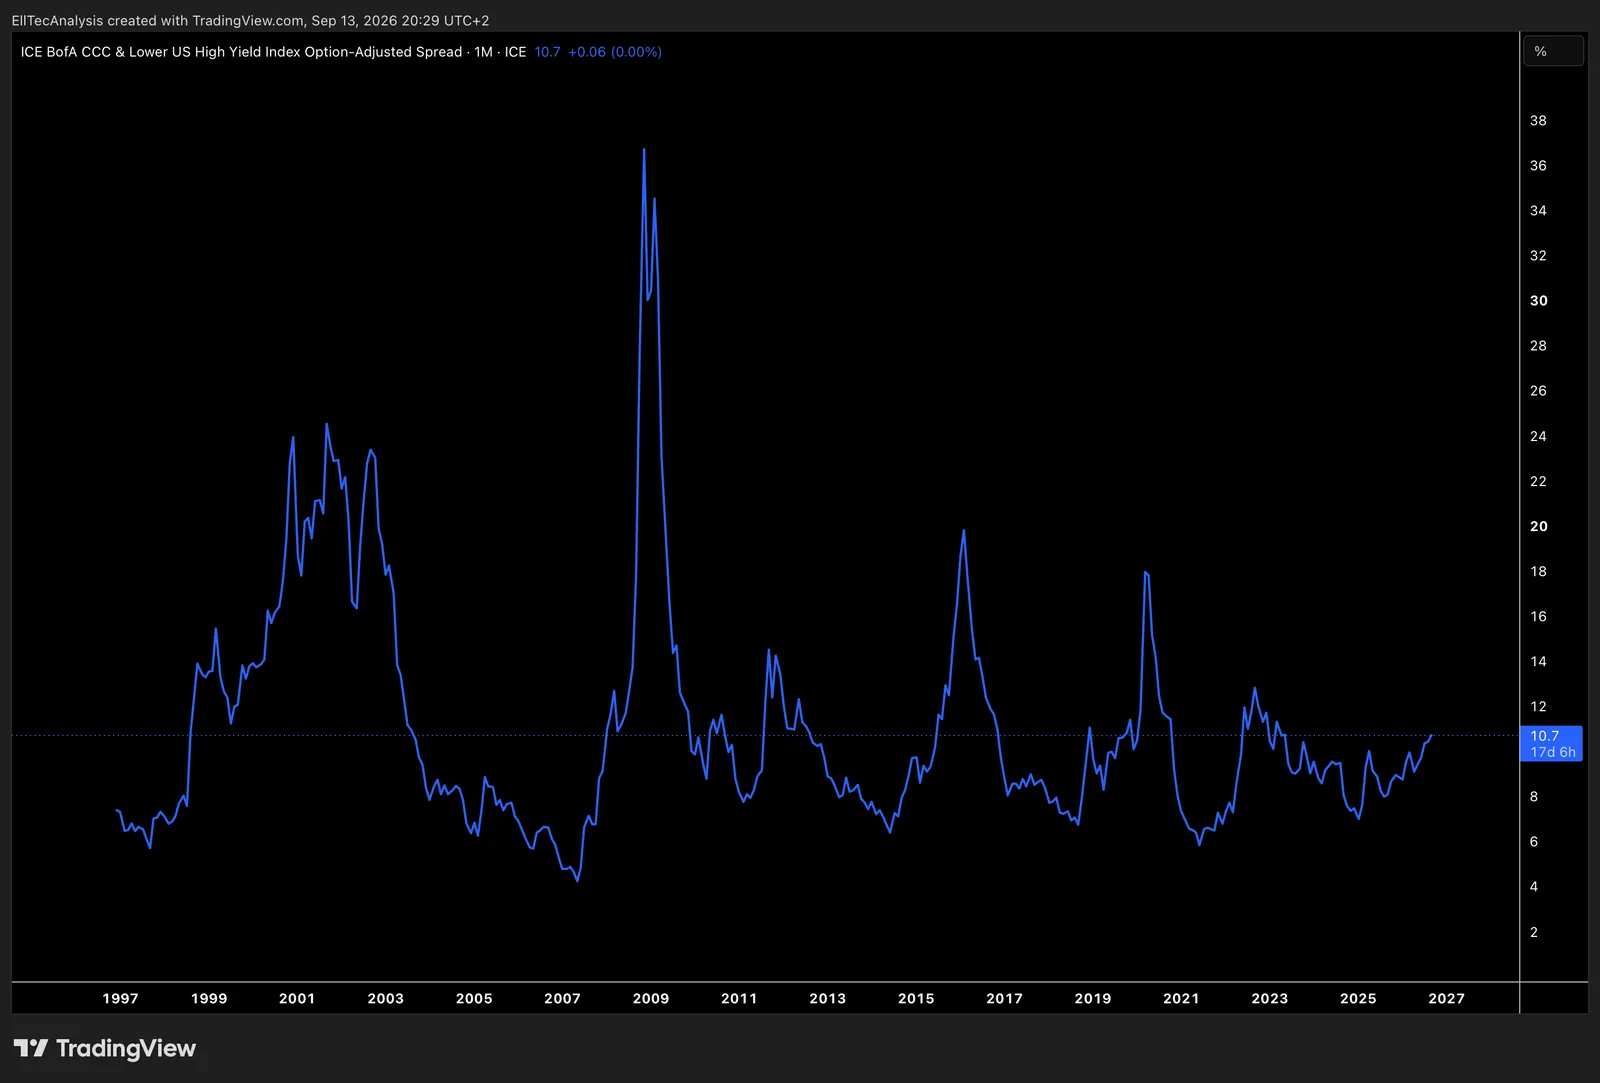The height and width of the screenshot is (1083, 1600).
Task: Click the 4 tick on price axis
Action: (1534, 887)
